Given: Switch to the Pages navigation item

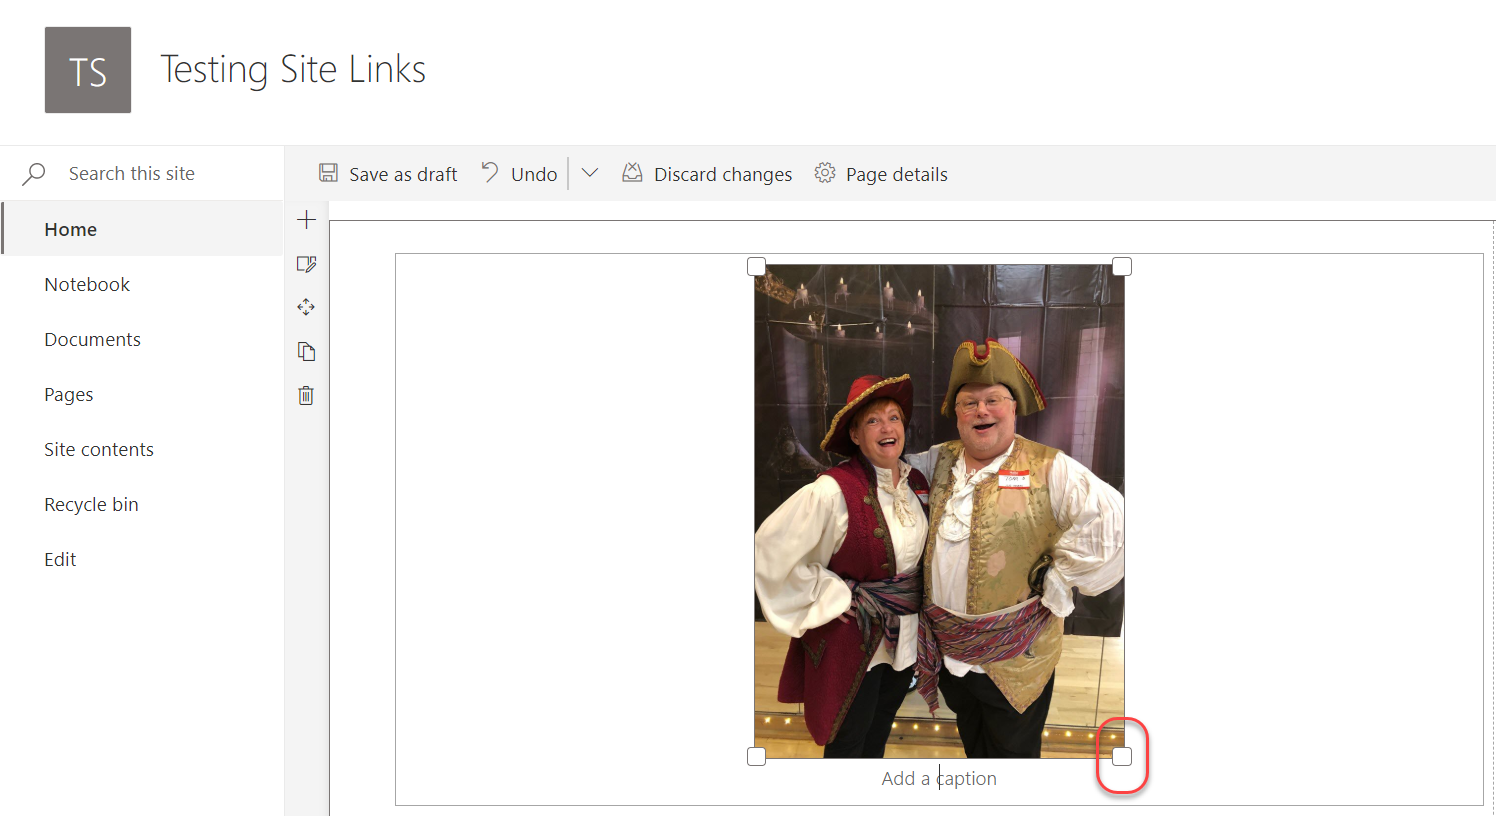Looking at the screenshot, I should (x=68, y=394).
